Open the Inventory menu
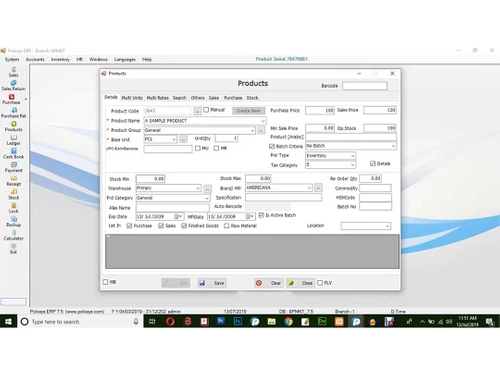 (60, 59)
